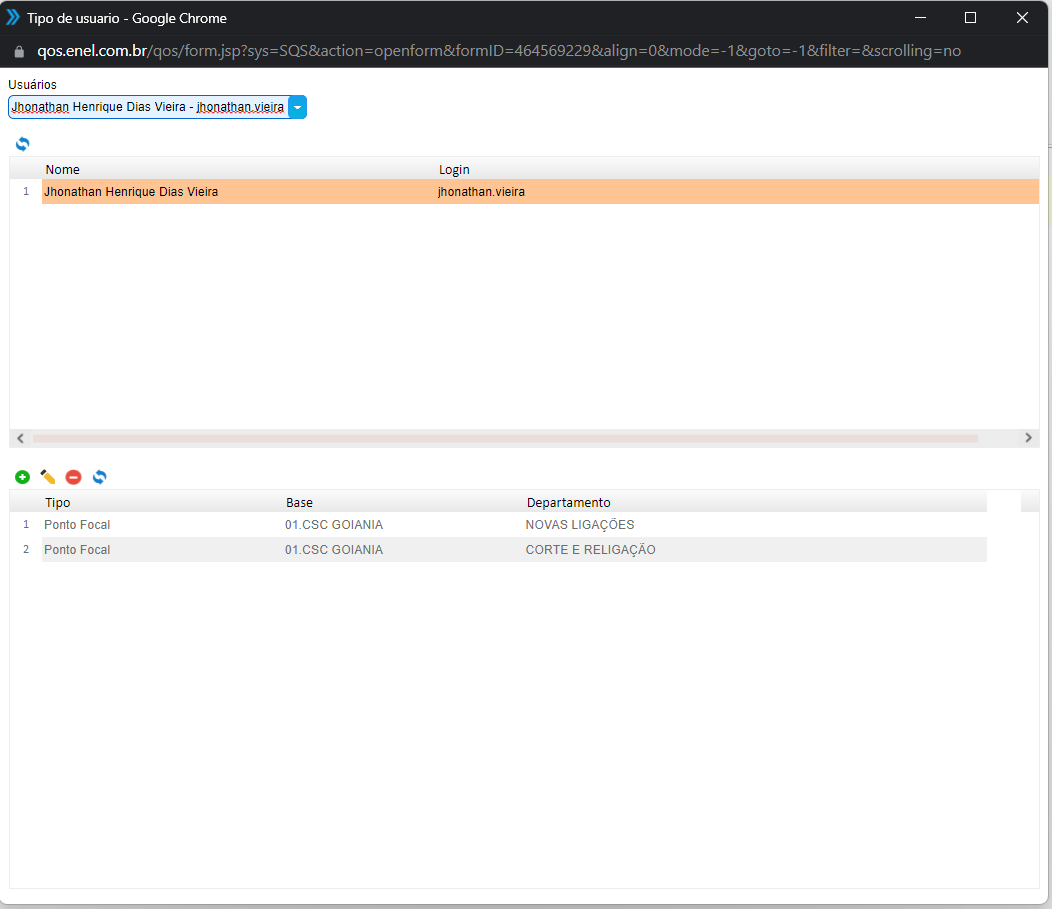Click the Departamento column header

click(568, 502)
